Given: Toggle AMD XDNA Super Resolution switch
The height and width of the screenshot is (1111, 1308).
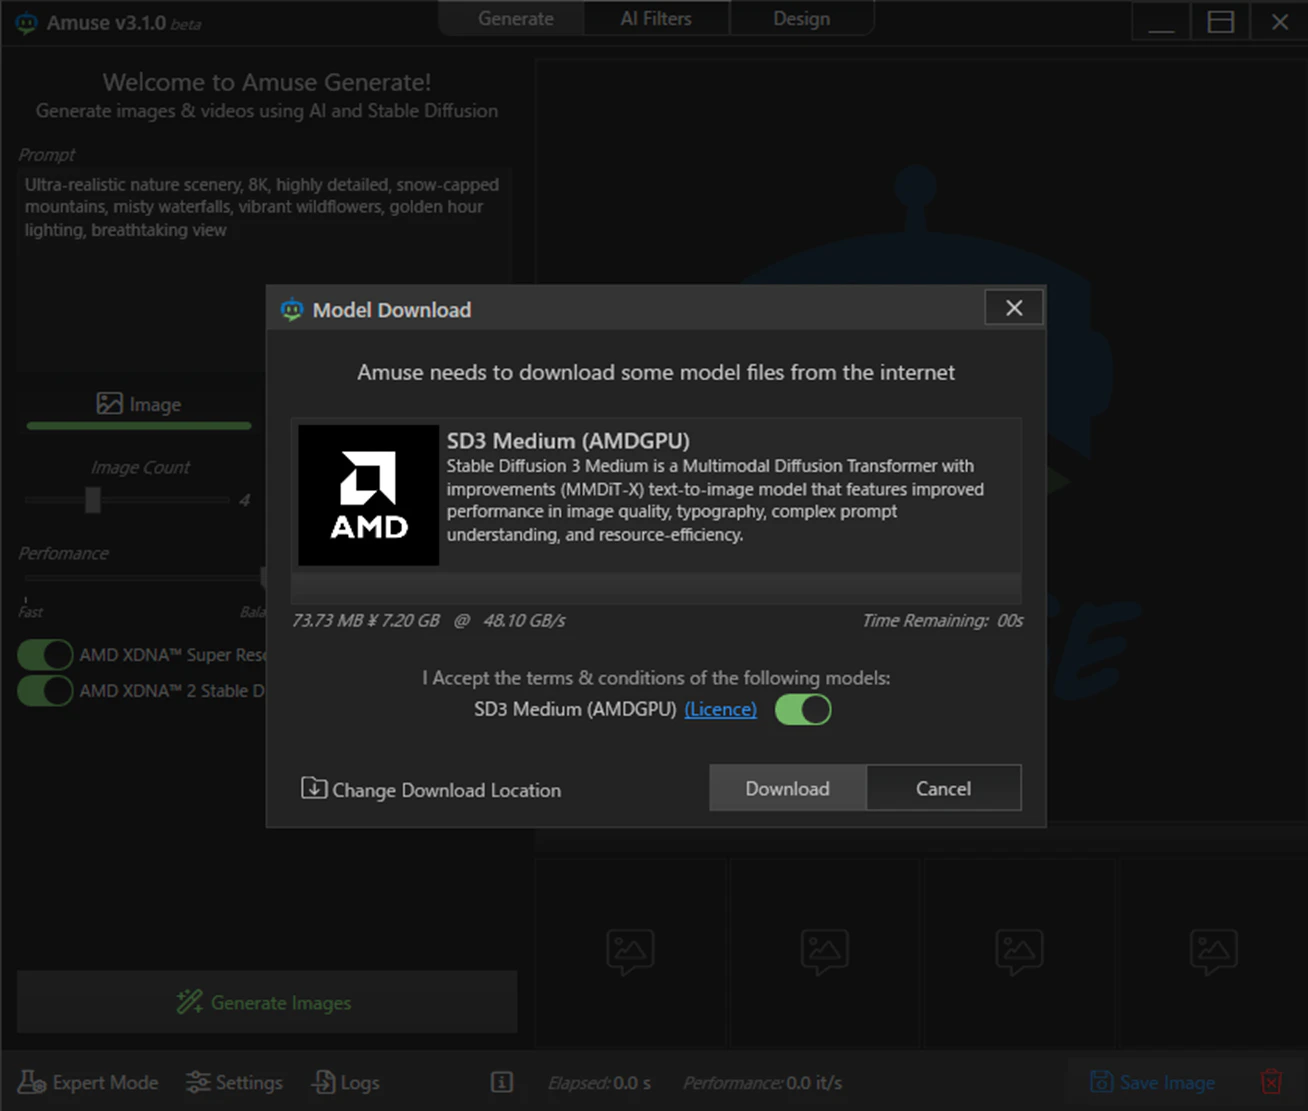Looking at the screenshot, I should 45,655.
